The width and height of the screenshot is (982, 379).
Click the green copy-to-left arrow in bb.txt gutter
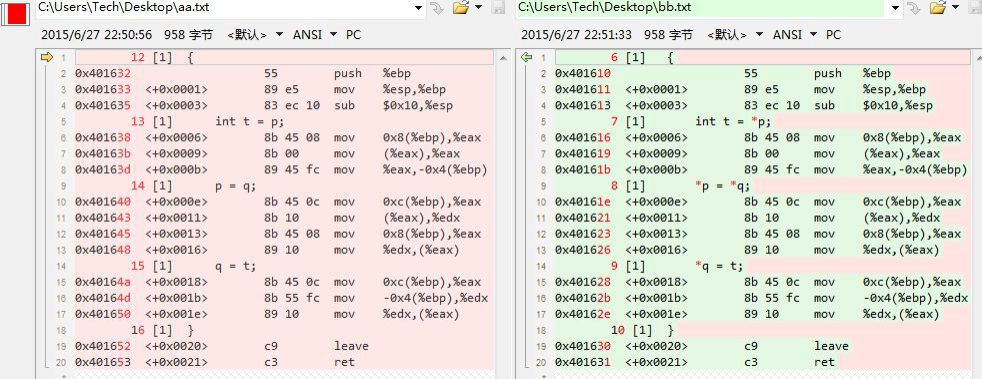(527, 58)
